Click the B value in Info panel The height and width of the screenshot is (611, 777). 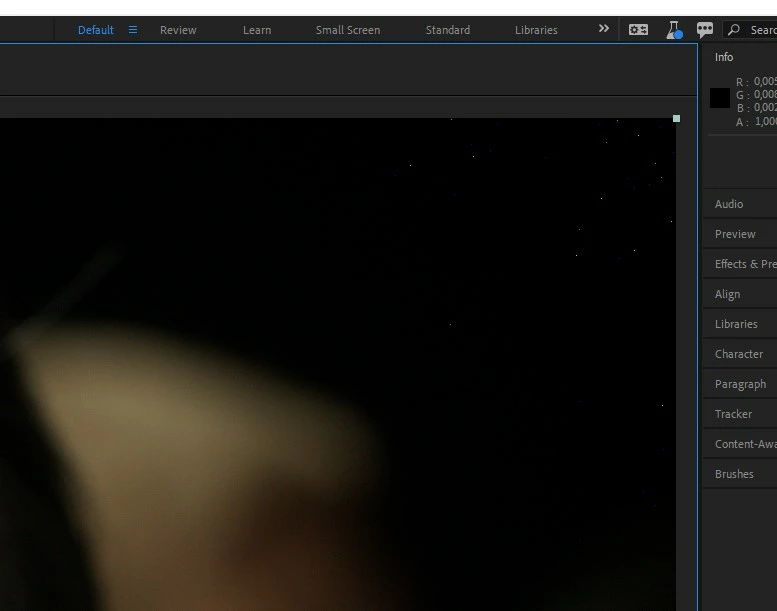(765, 108)
